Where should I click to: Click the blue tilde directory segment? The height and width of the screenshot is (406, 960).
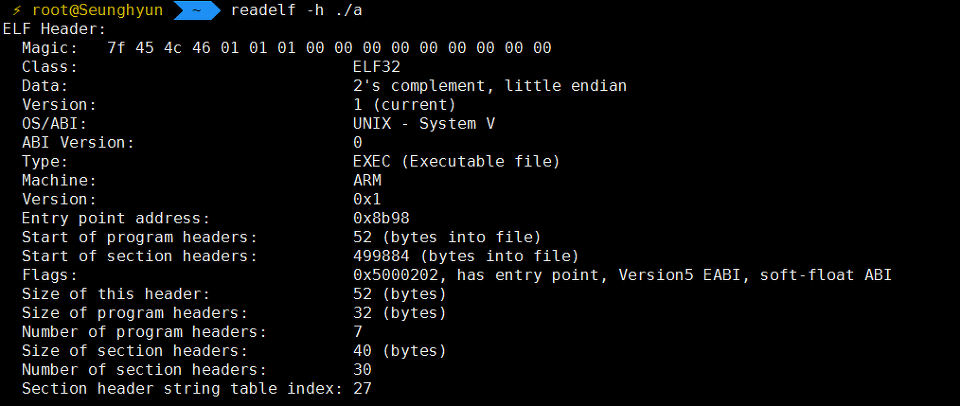[197, 10]
